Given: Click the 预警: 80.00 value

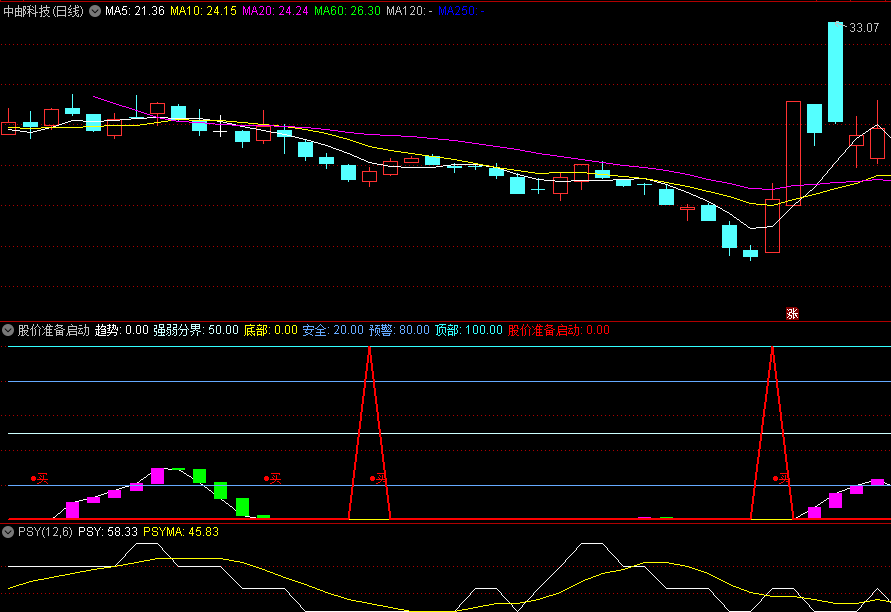Looking at the screenshot, I should (x=399, y=330).
